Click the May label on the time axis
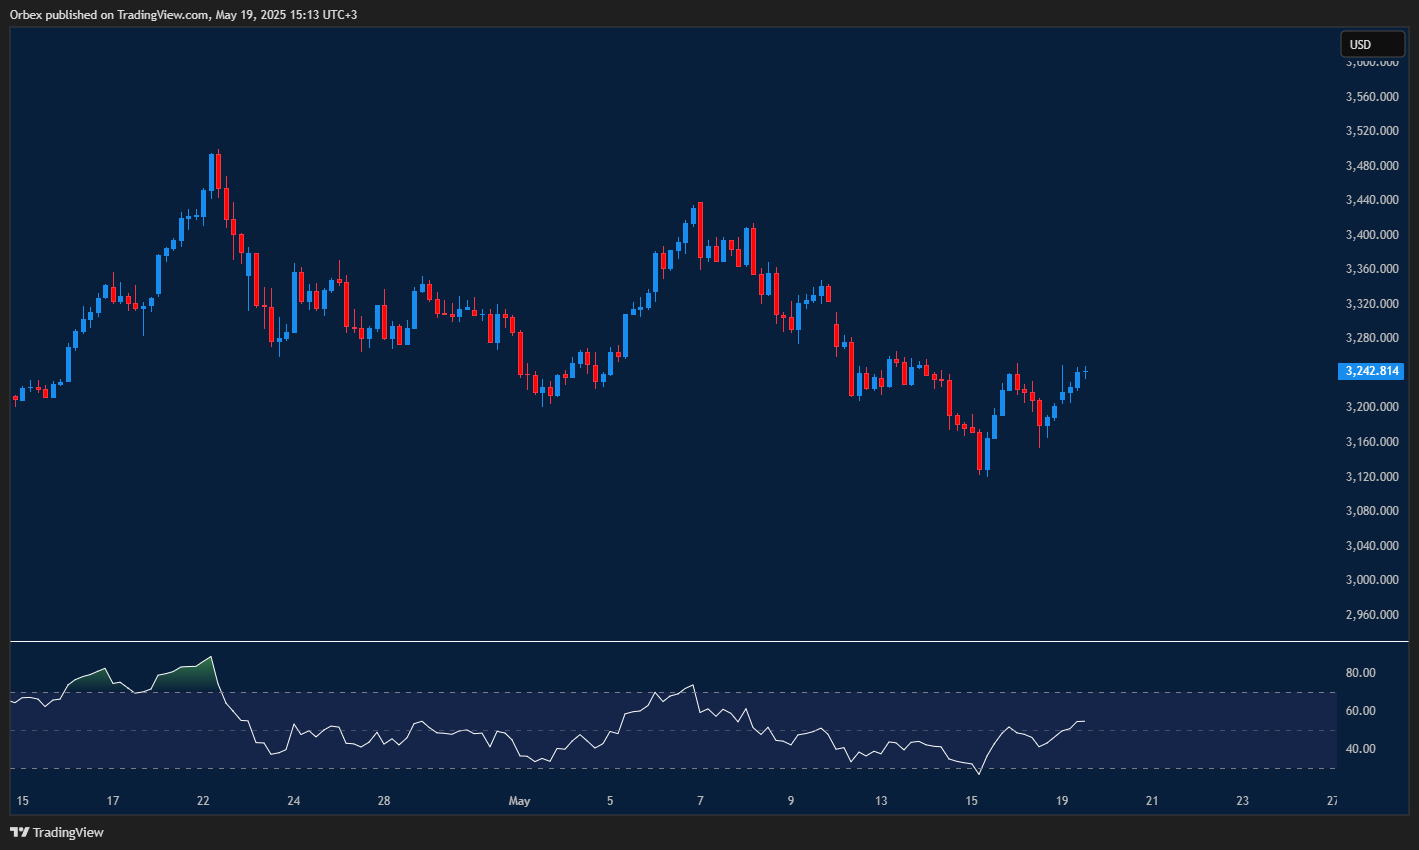 point(520,800)
